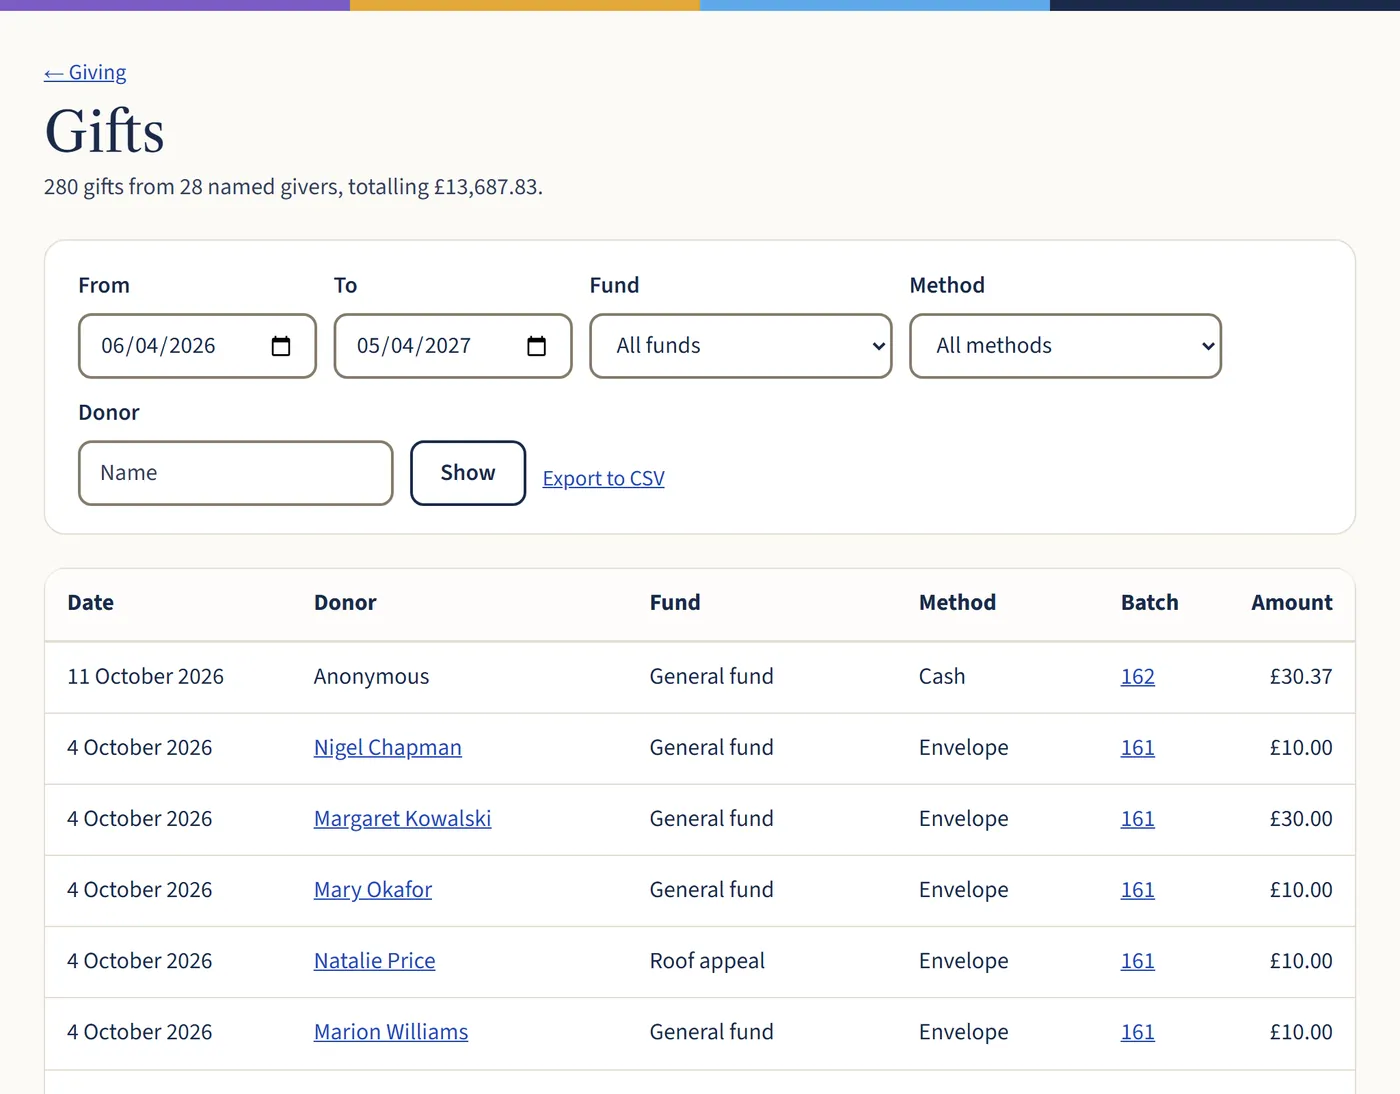Click the Show button
The height and width of the screenshot is (1094, 1400).
coord(468,473)
